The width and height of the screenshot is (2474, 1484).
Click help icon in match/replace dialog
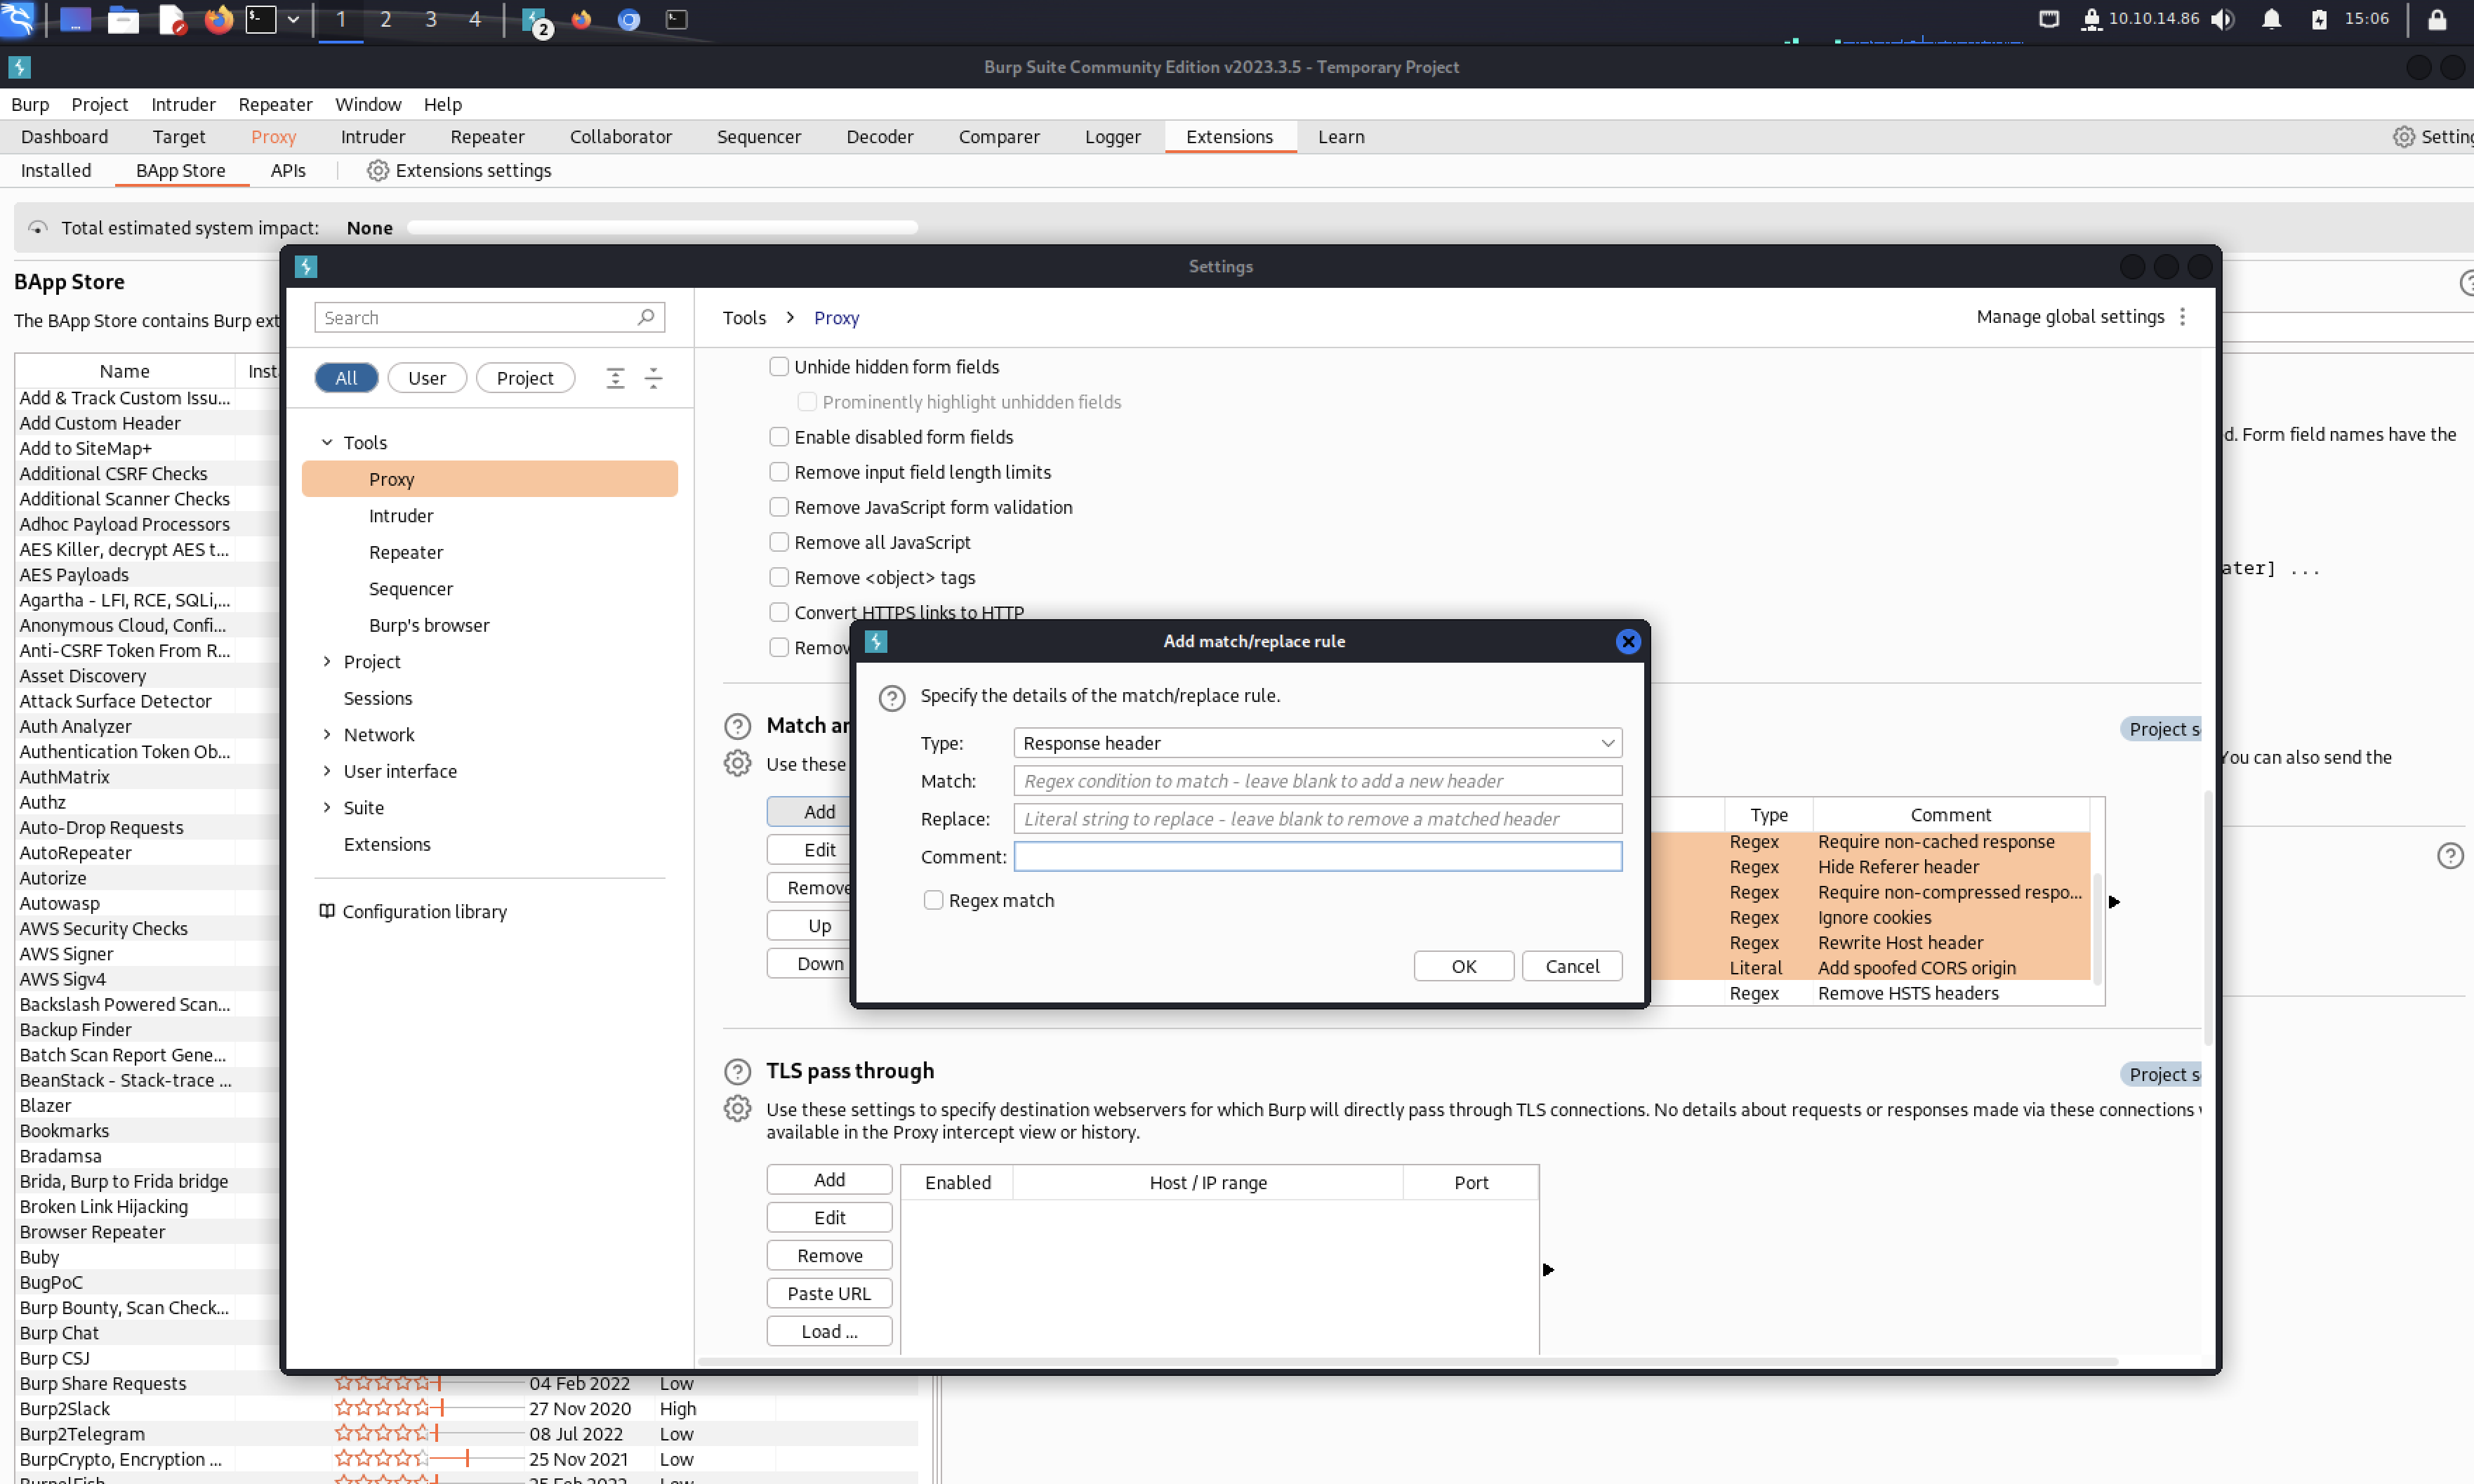[891, 697]
